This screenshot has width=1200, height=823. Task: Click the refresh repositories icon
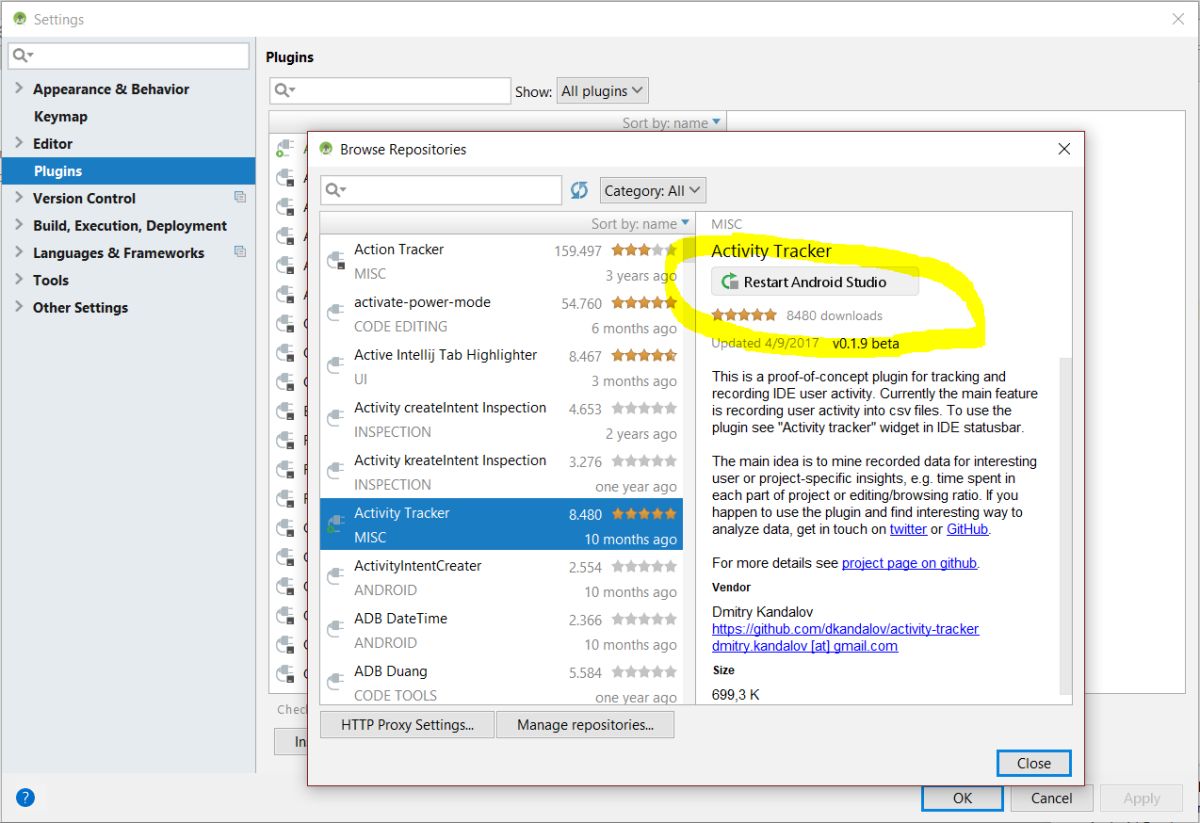tap(579, 190)
